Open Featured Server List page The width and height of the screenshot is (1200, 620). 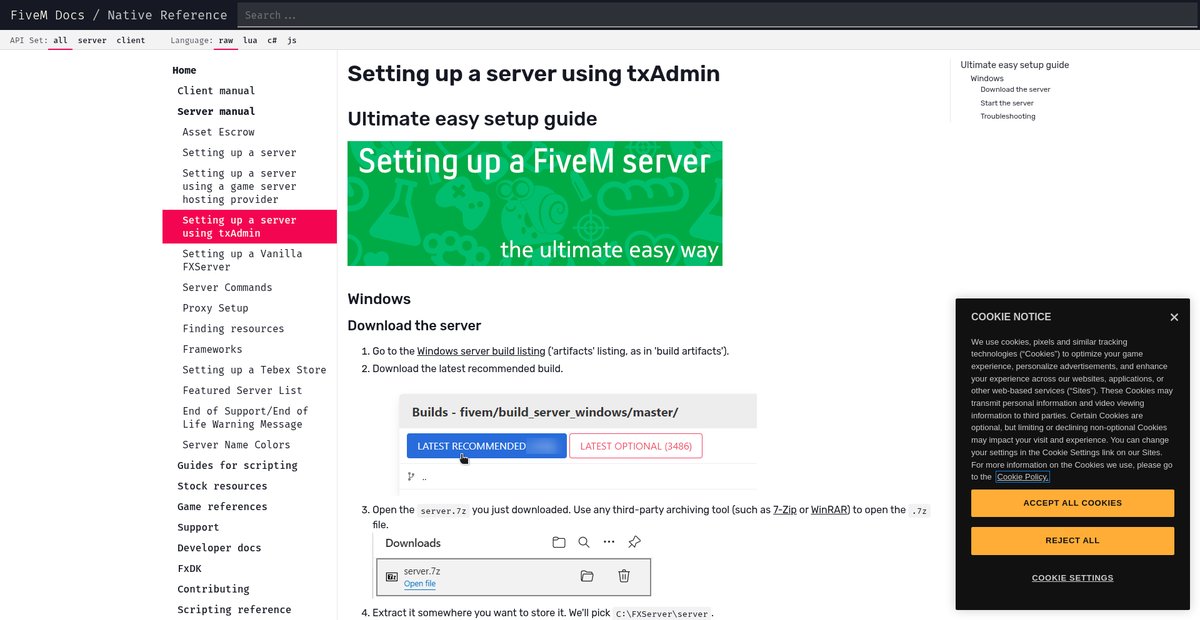pyautogui.click(x=242, y=391)
